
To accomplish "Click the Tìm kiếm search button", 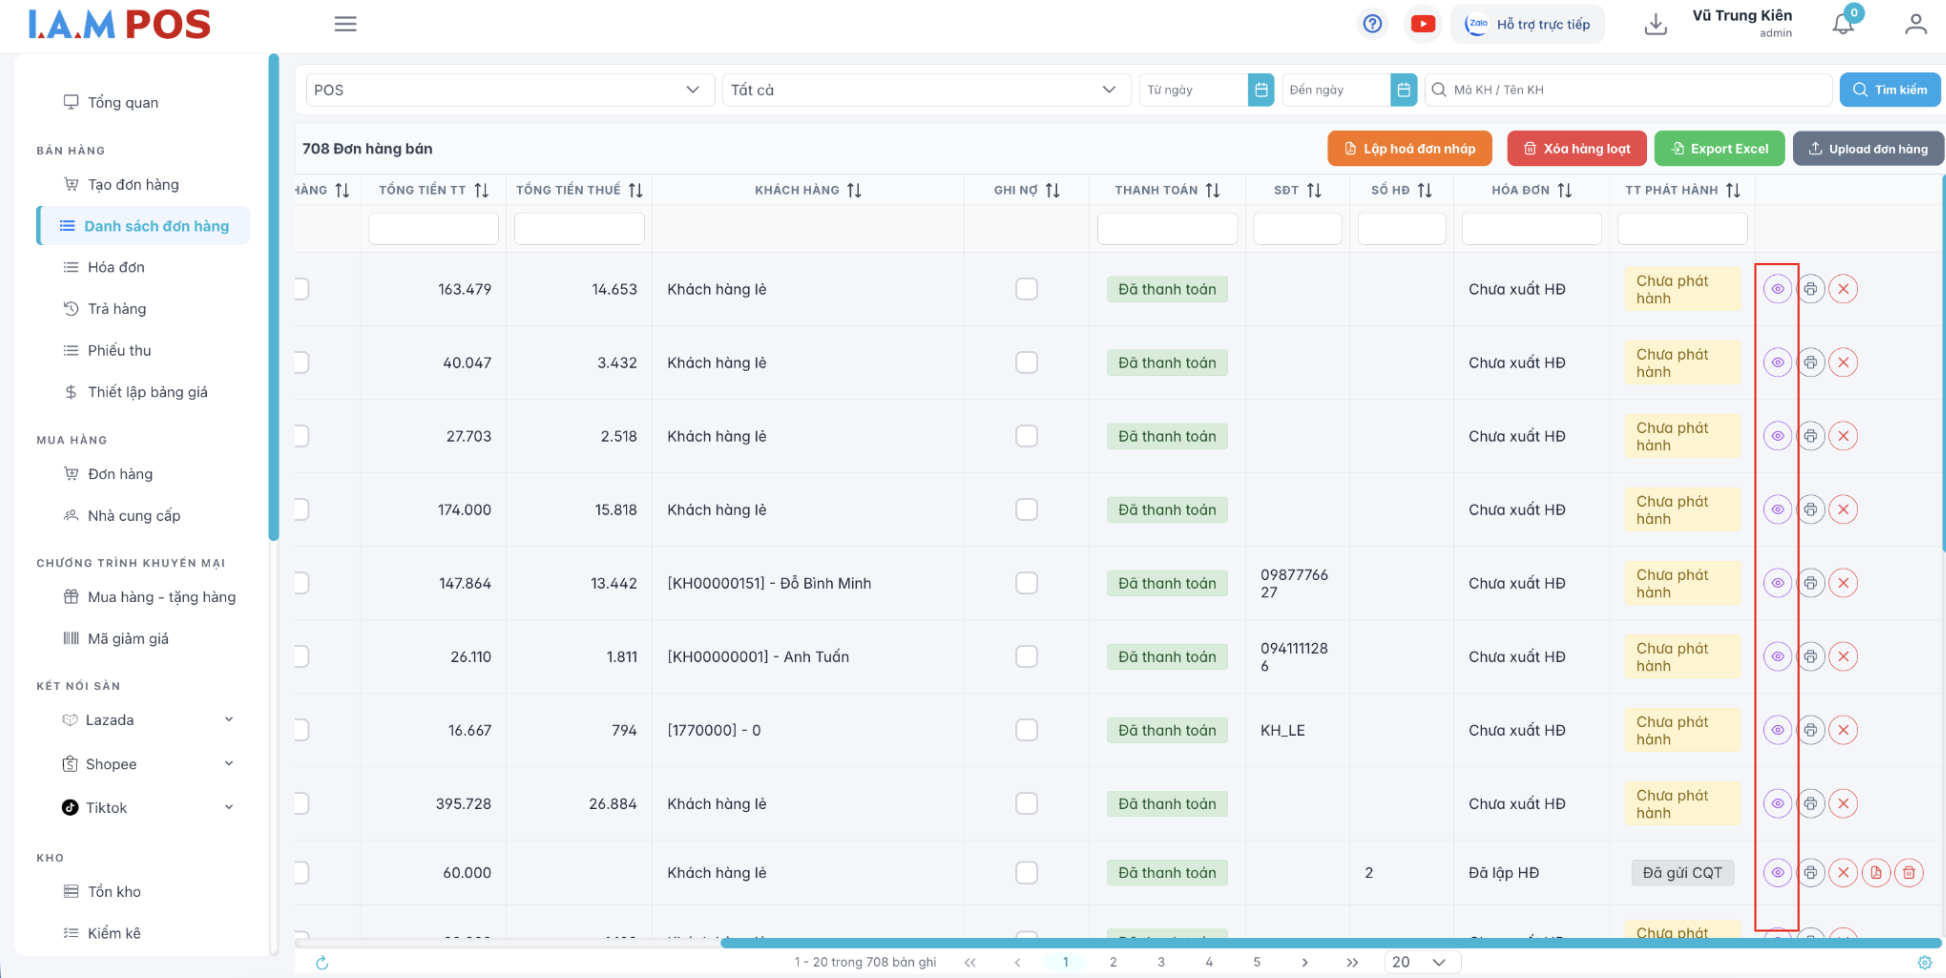I will click(1889, 90).
